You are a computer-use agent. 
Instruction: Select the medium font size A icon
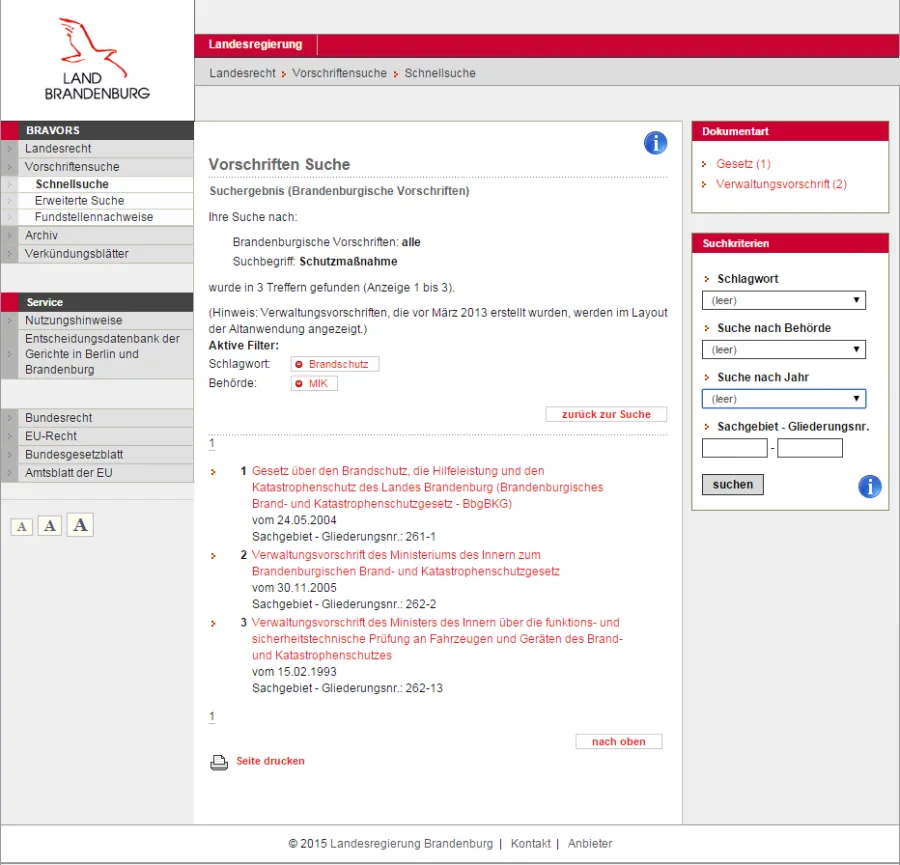pos(50,525)
